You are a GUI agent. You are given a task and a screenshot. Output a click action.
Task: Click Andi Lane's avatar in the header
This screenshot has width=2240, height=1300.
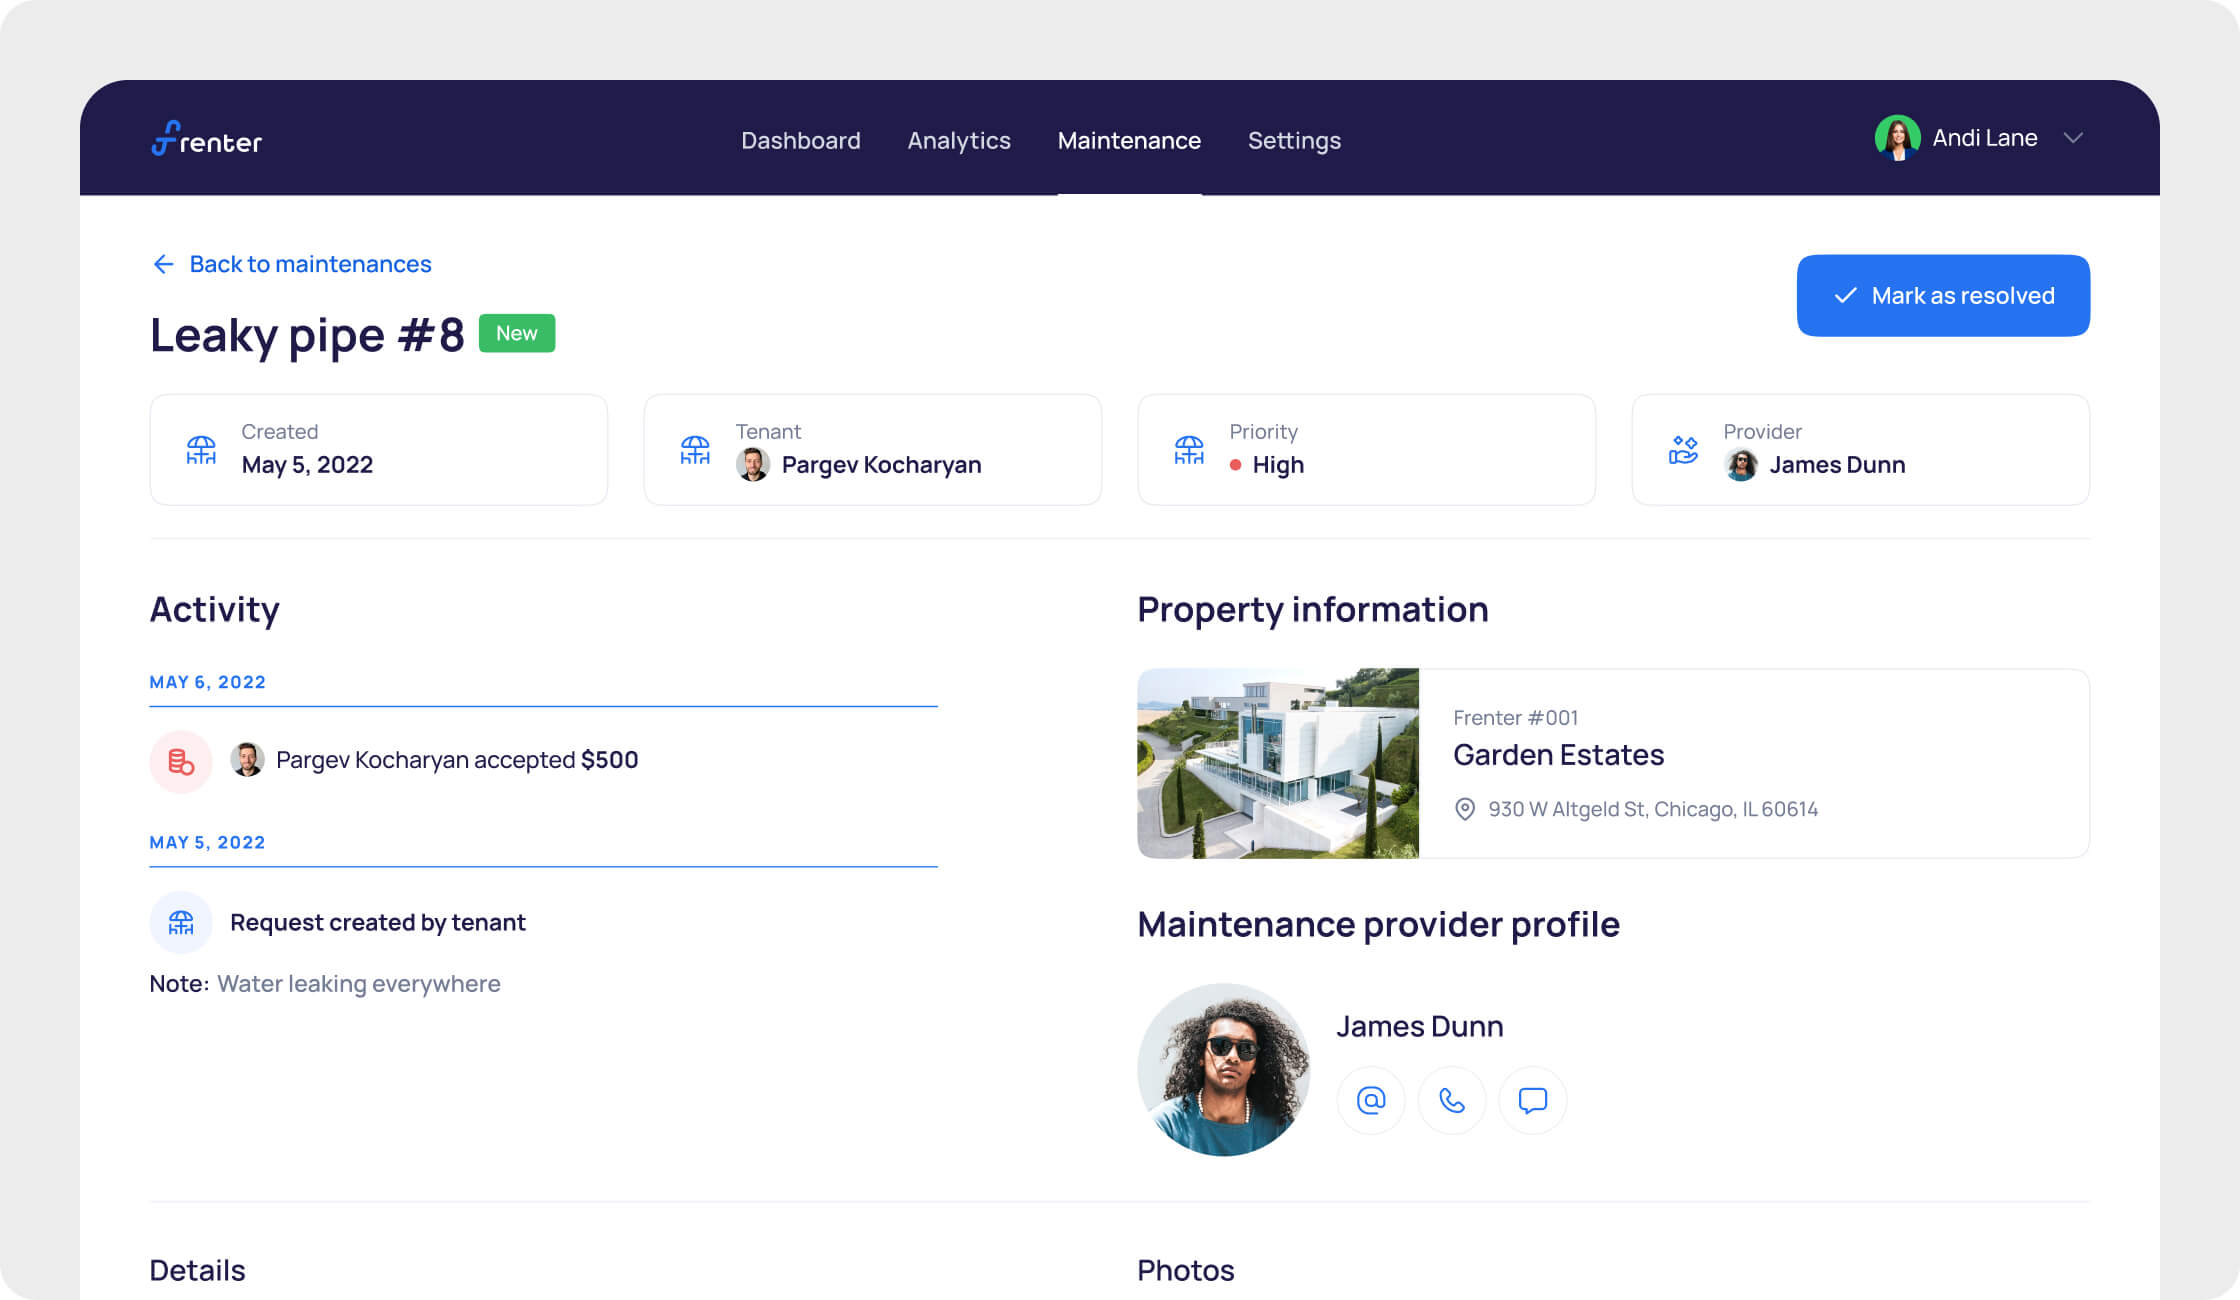1897,138
